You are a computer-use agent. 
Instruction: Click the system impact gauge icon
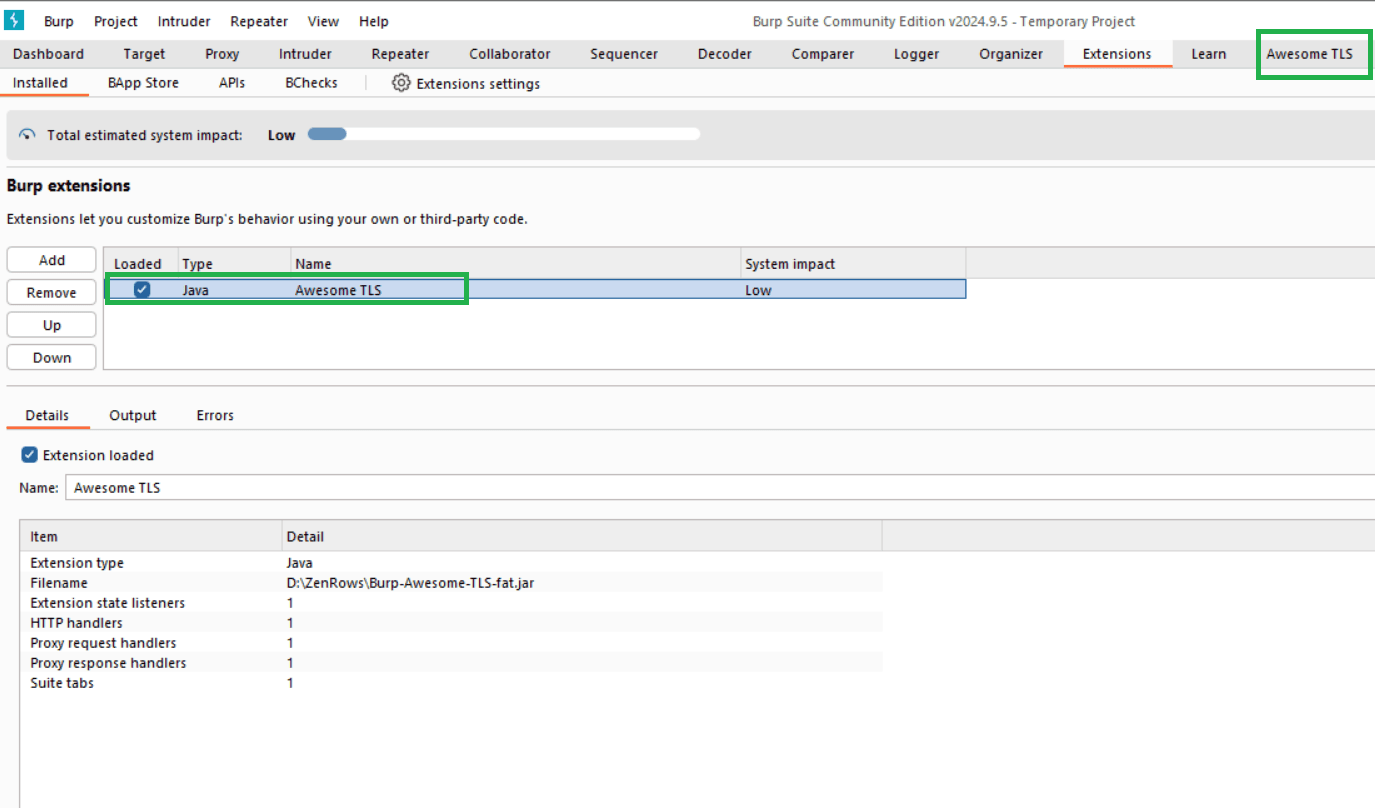click(27, 135)
